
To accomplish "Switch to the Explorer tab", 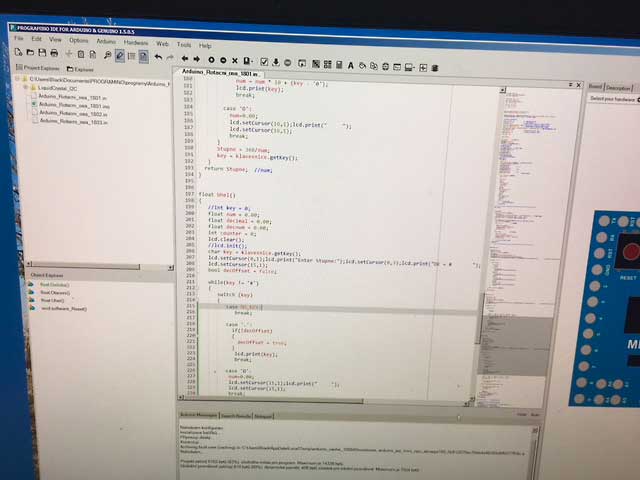I will click(84, 69).
